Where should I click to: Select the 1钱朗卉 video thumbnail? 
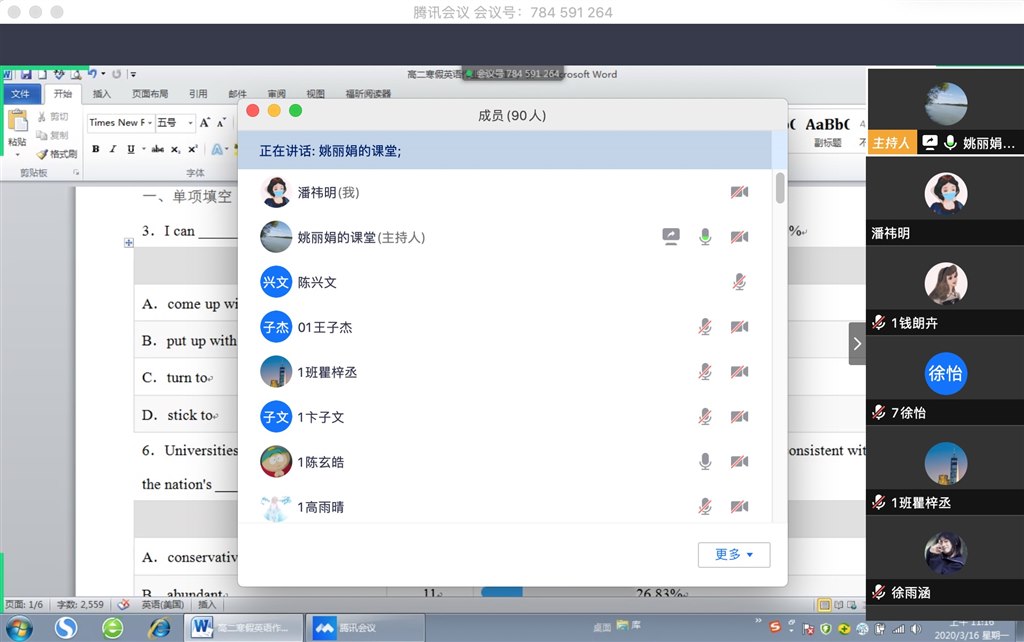point(945,291)
